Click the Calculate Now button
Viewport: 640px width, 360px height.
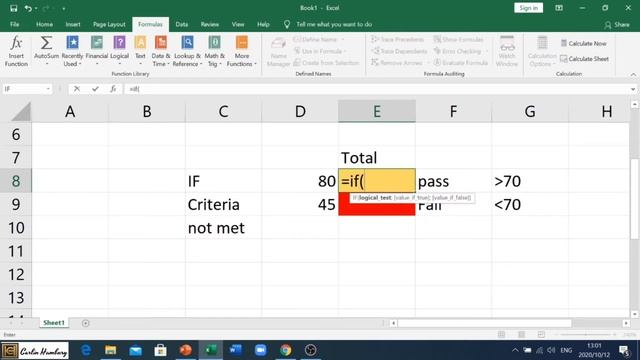tap(583, 43)
